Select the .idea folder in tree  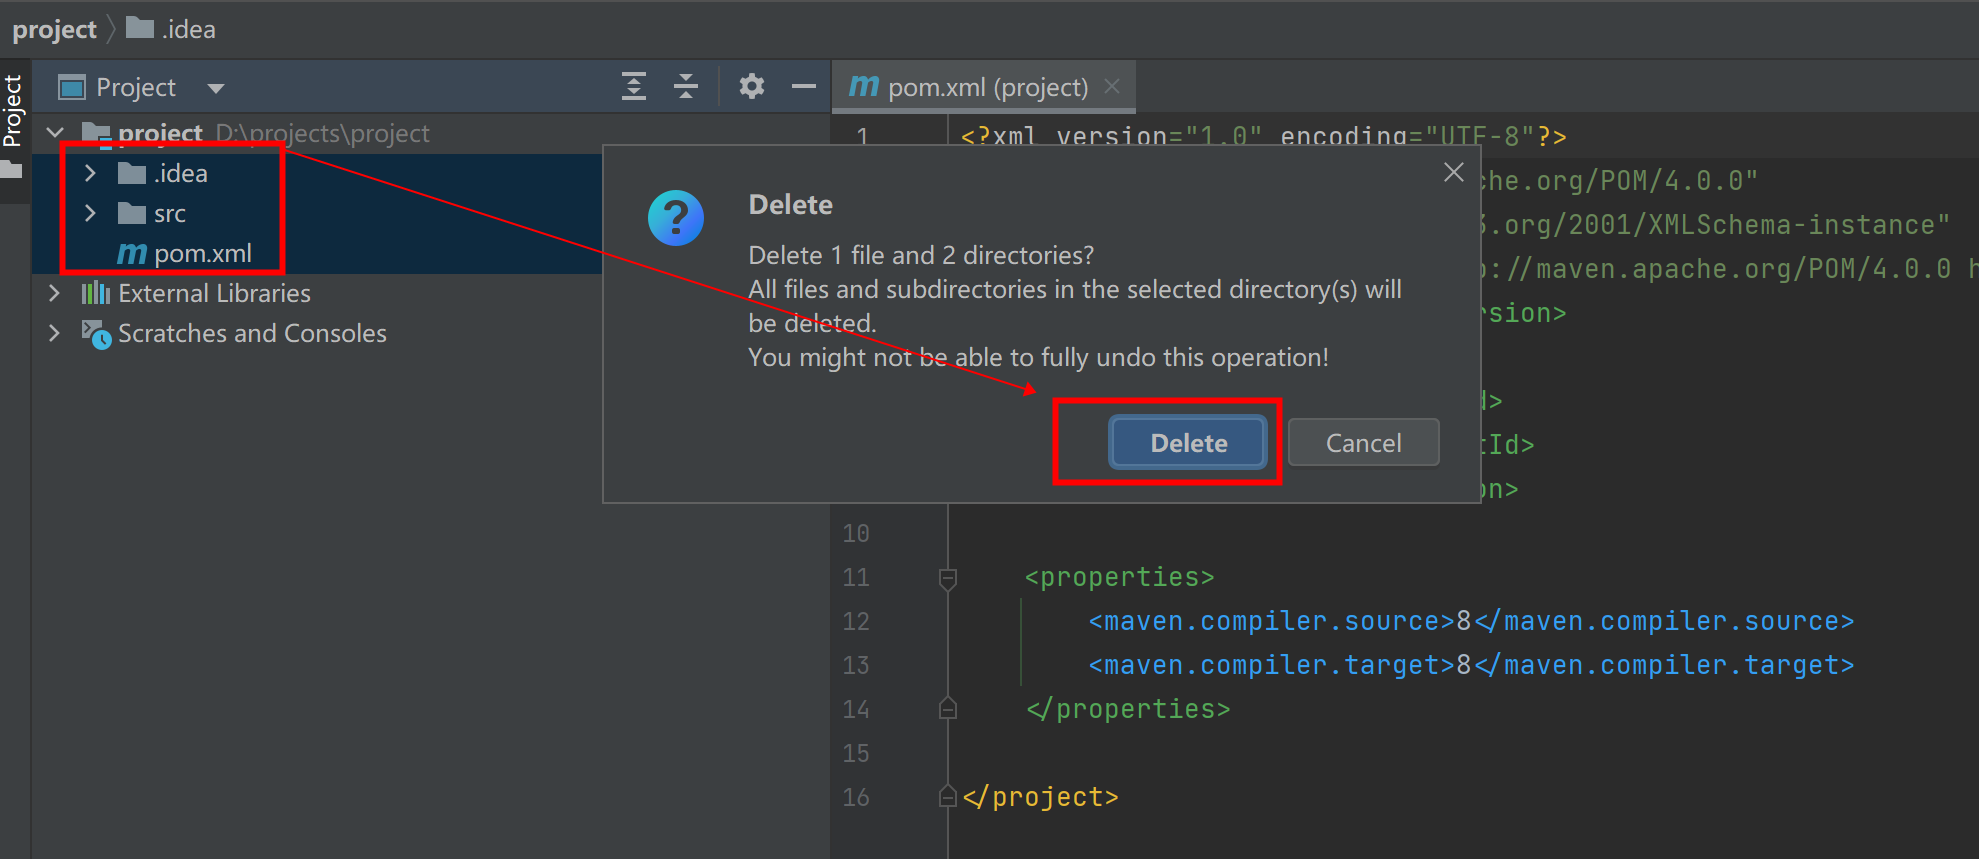tap(181, 173)
